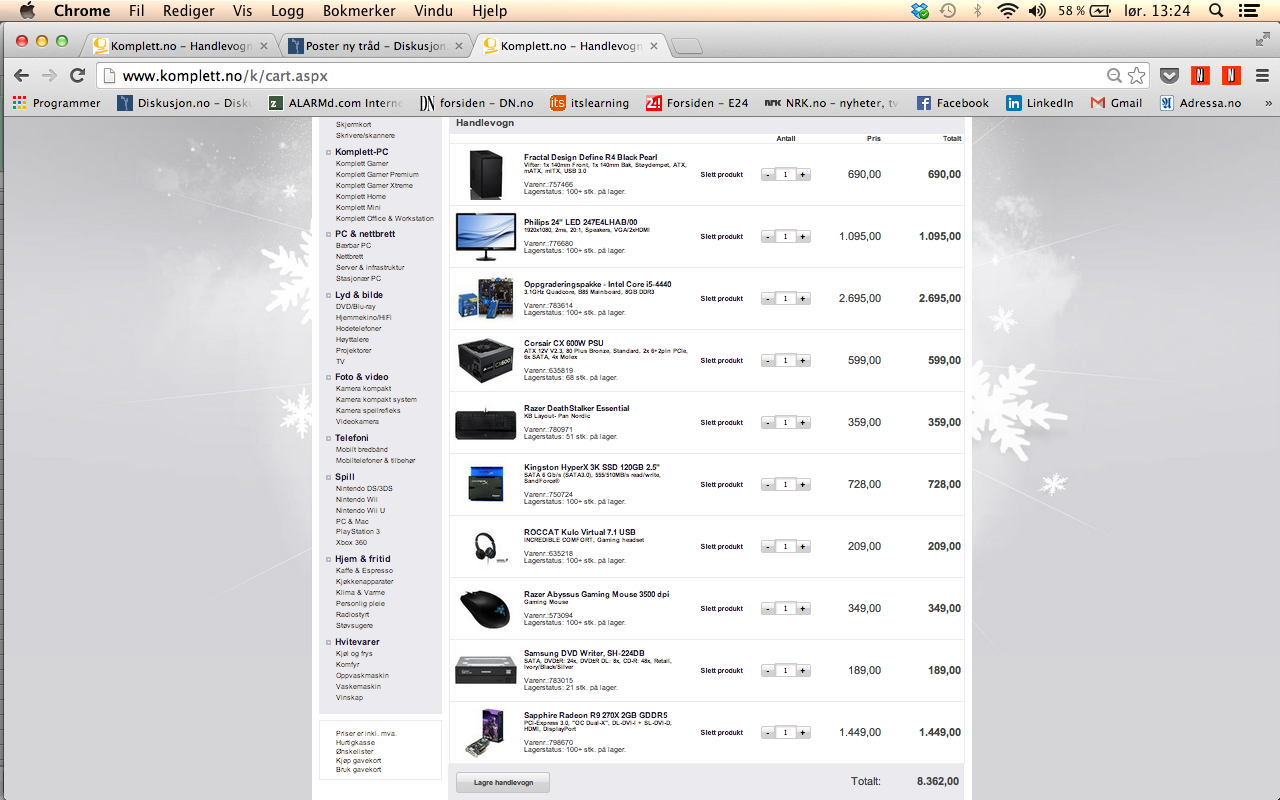Increase quantity of Razer Abyssus mouse

[803, 609]
